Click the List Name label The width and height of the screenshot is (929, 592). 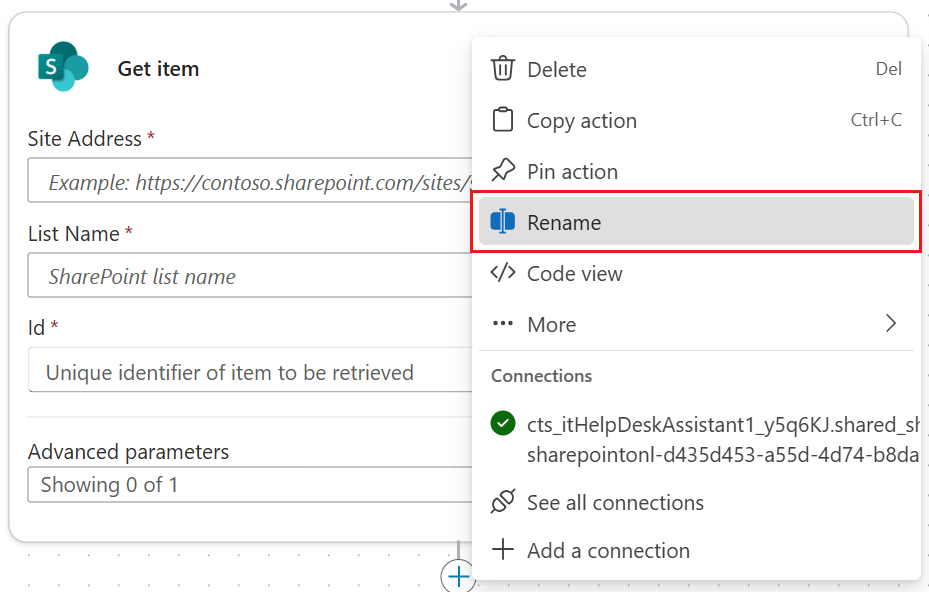click(73, 233)
